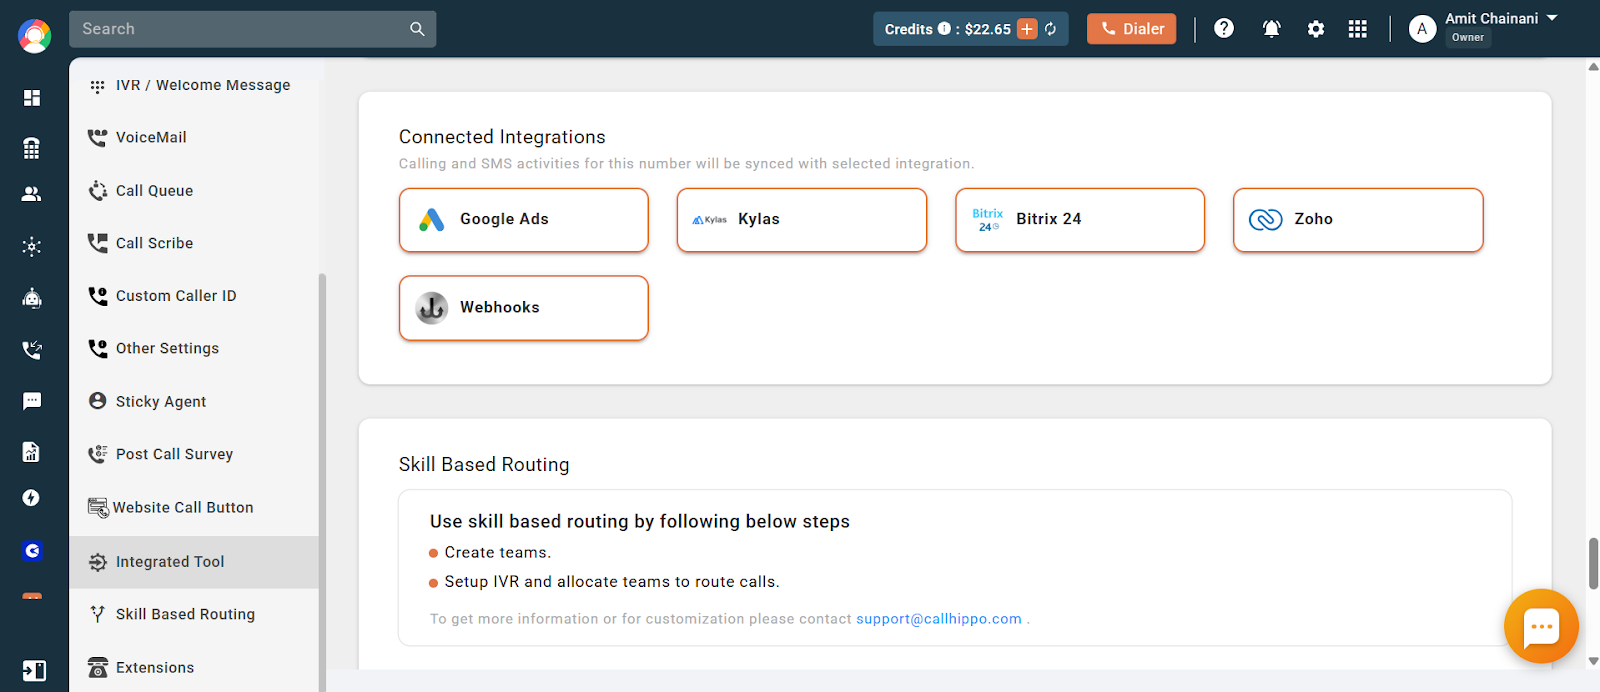Open the dashboard grid icon in sidebar
The height and width of the screenshot is (692, 1600).
click(32, 97)
